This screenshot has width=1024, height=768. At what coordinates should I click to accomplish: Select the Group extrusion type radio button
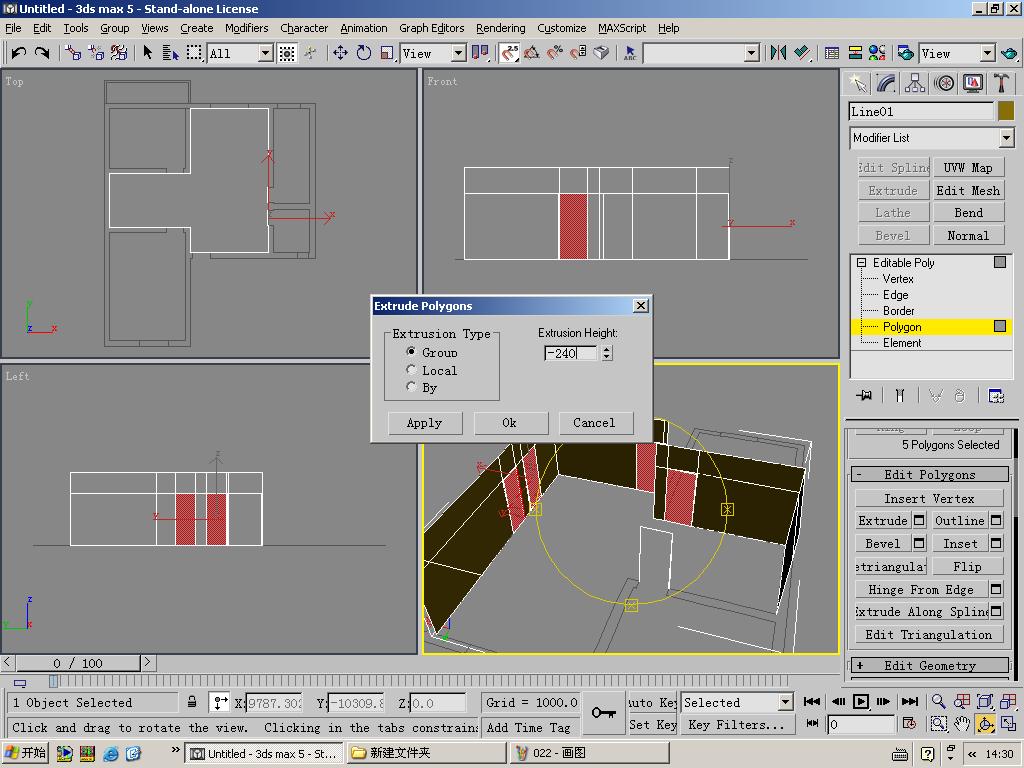[x=411, y=351]
